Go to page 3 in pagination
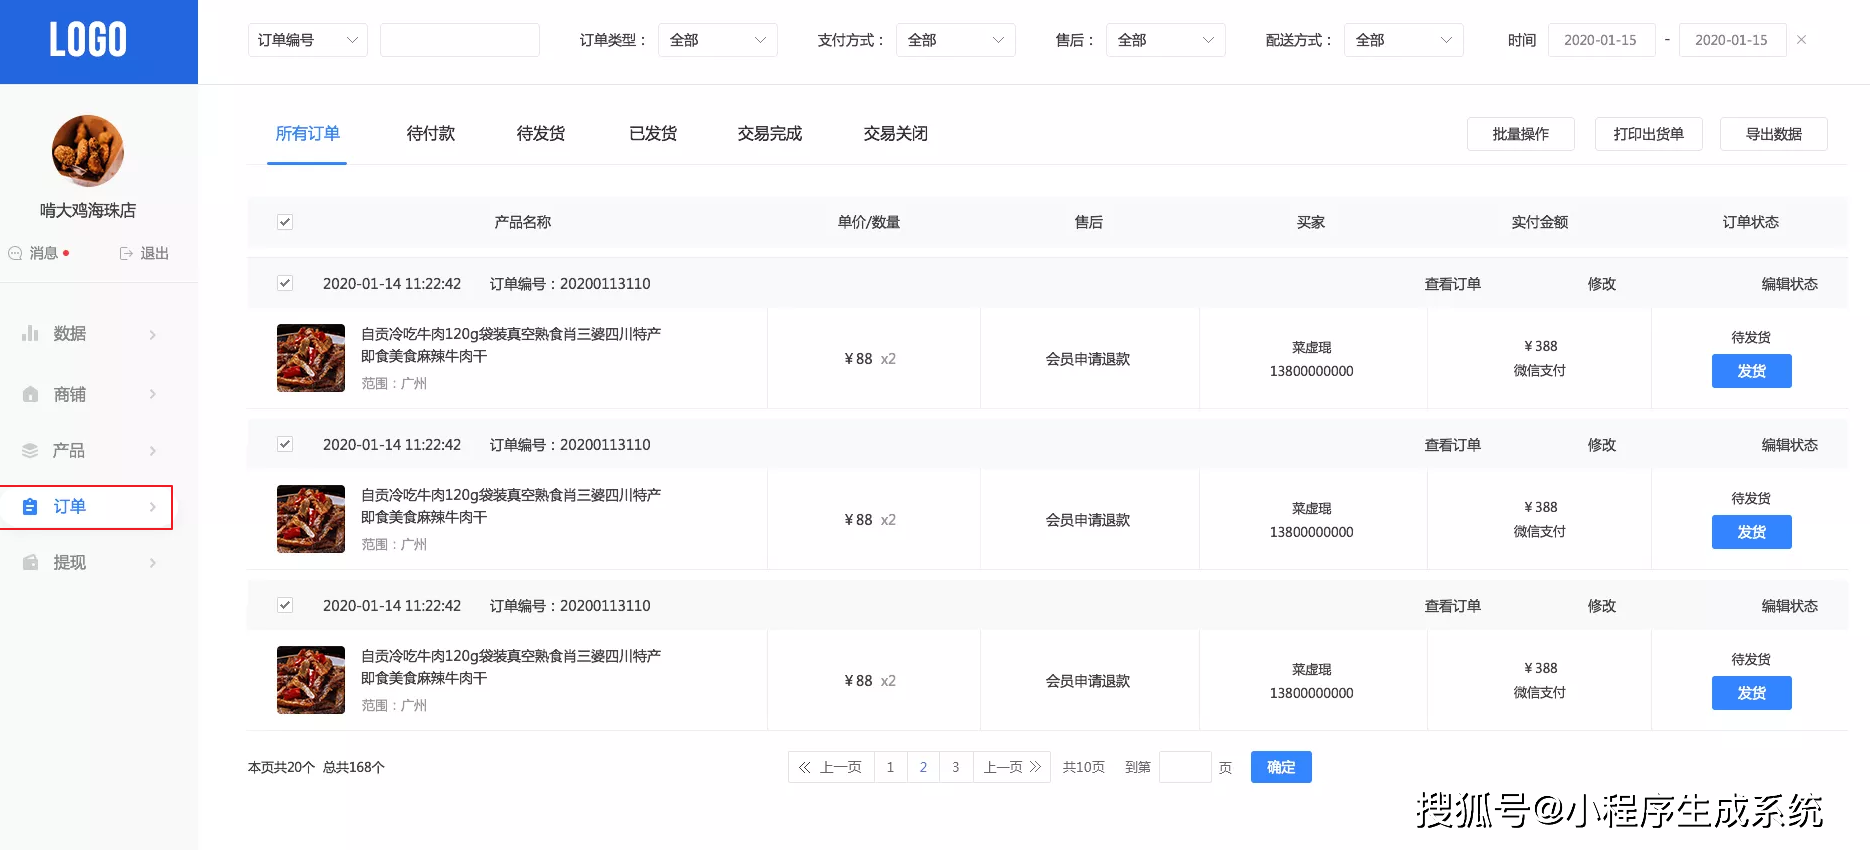The height and width of the screenshot is (850, 1870). 956,767
